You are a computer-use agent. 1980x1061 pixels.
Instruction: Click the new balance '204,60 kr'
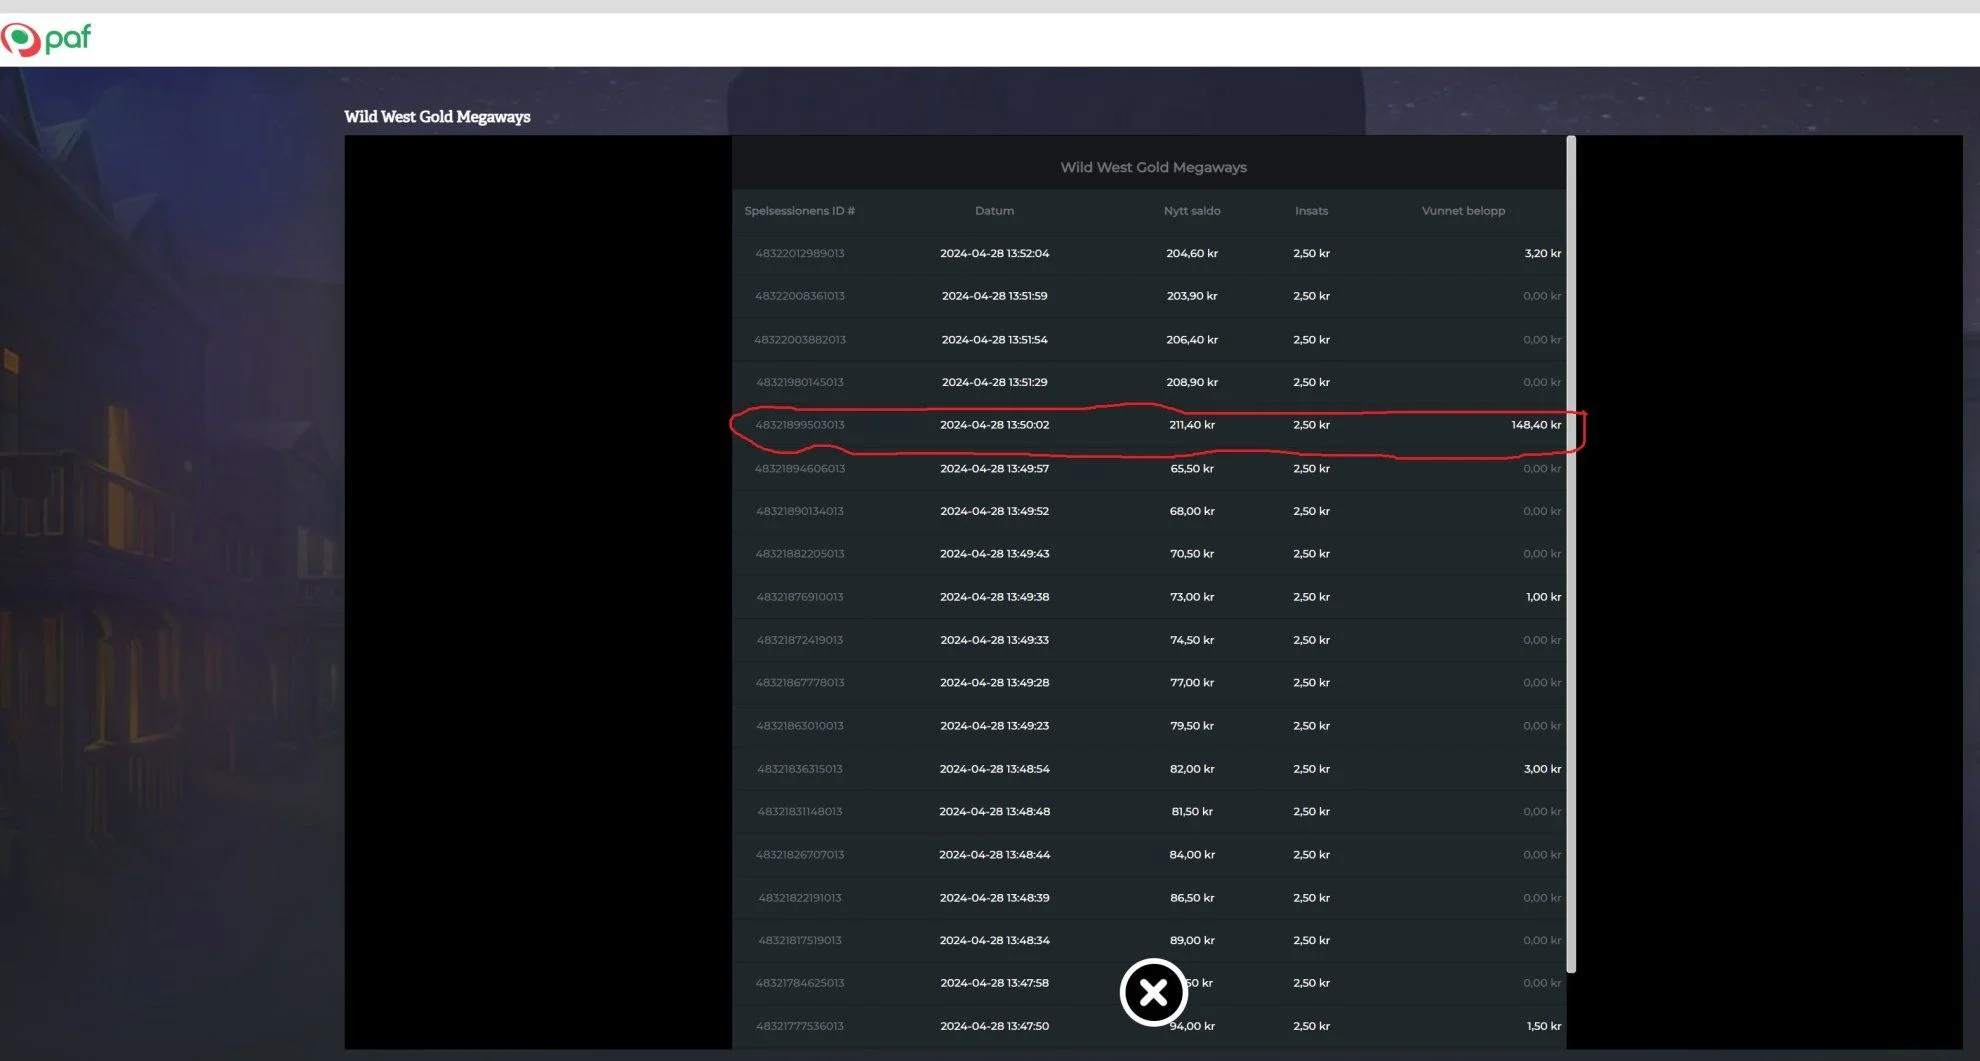click(1192, 254)
